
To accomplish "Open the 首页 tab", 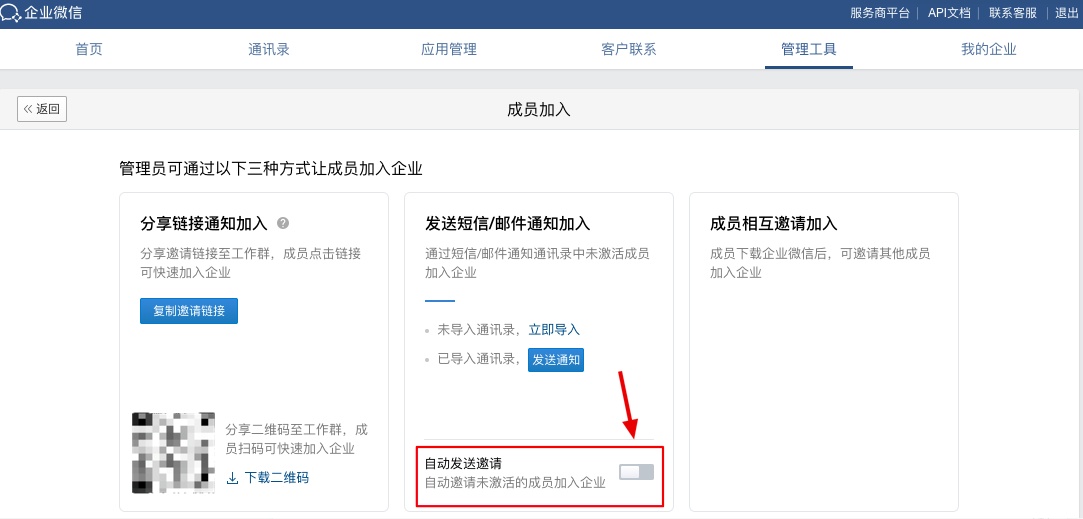I will (x=89, y=49).
